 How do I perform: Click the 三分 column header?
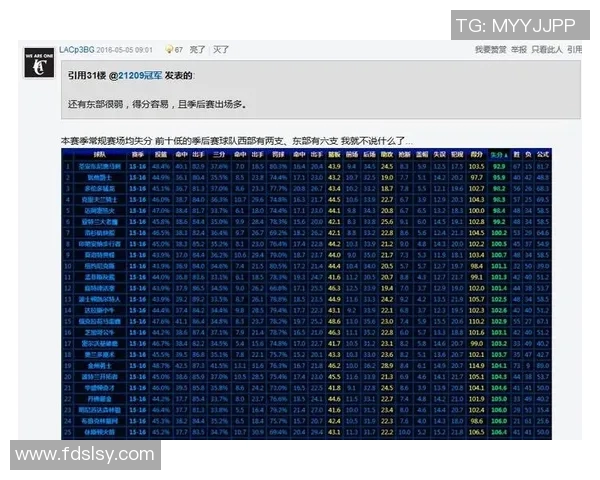pyautogui.click(x=219, y=154)
